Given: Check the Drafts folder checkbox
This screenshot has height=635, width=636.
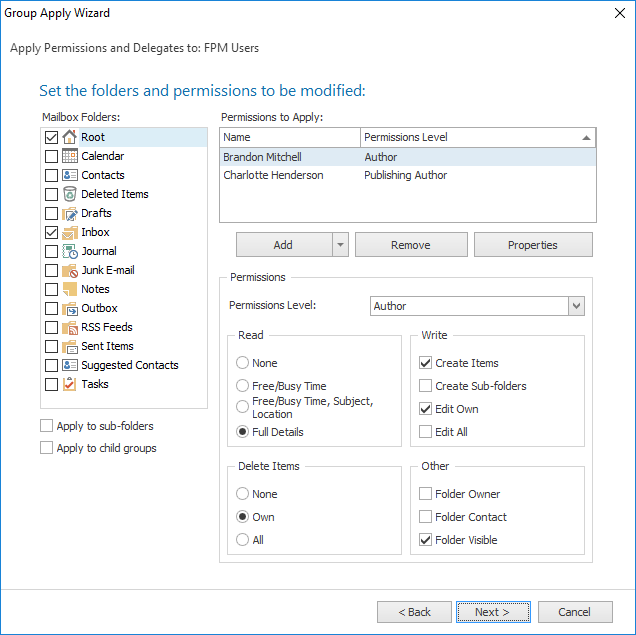Looking at the screenshot, I should 52,214.
